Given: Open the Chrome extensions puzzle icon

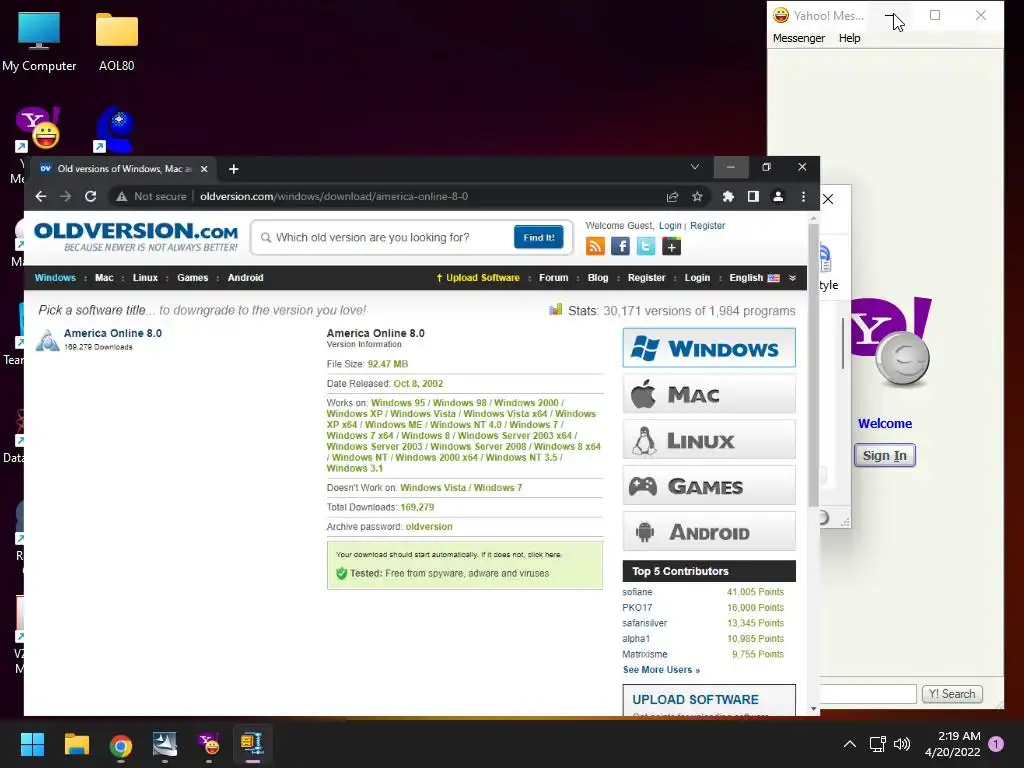Looking at the screenshot, I should (x=728, y=197).
